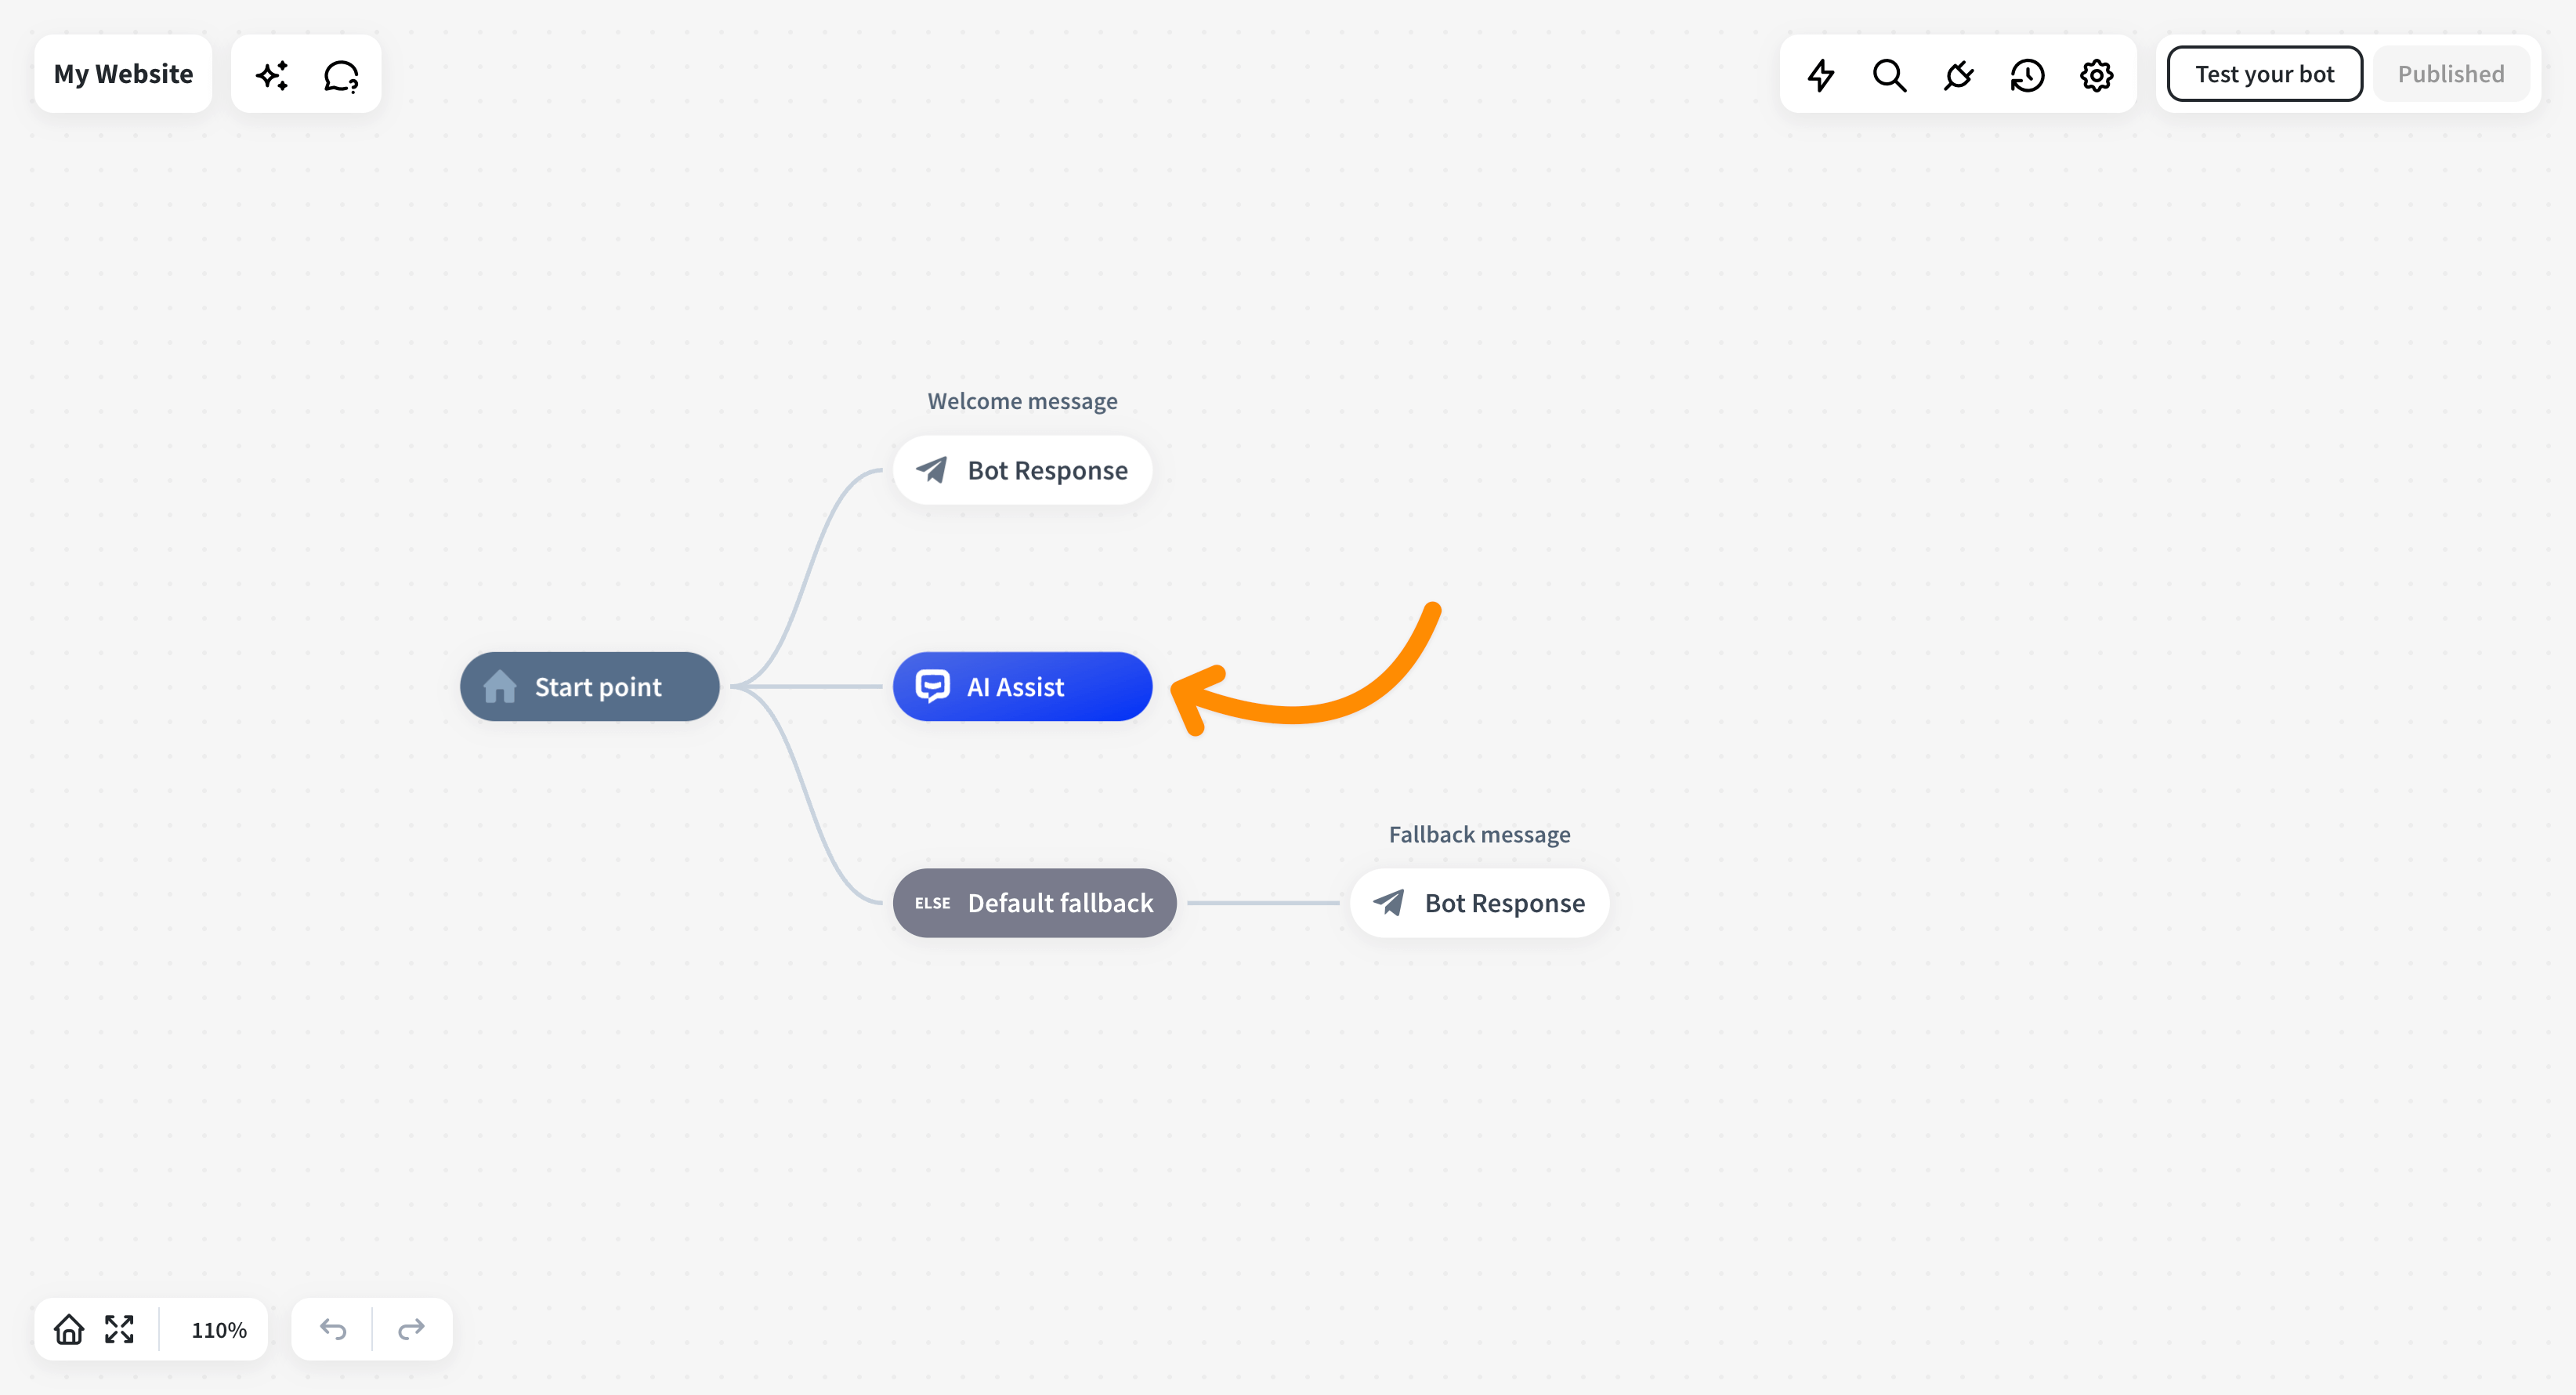Click the Fallback message label
The width and height of the screenshot is (2576, 1395).
click(x=1480, y=834)
